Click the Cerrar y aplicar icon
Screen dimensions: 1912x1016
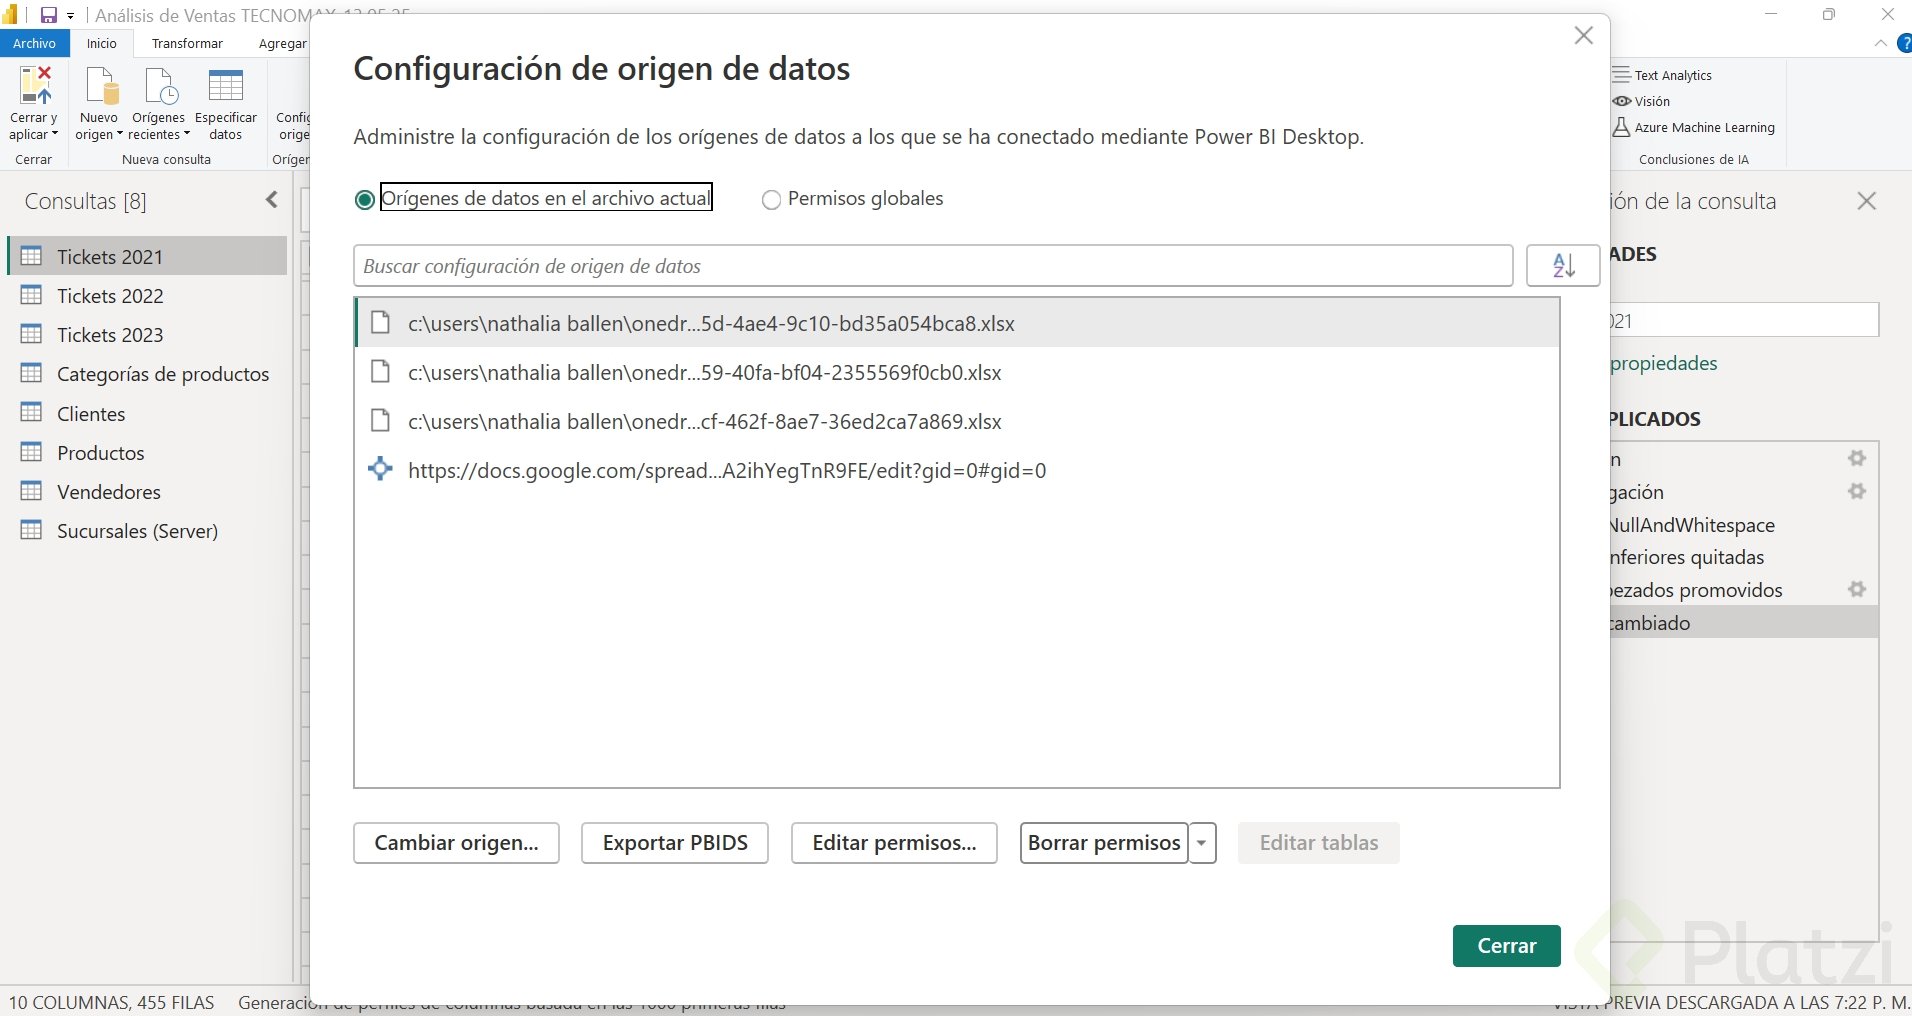[x=35, y=86]
